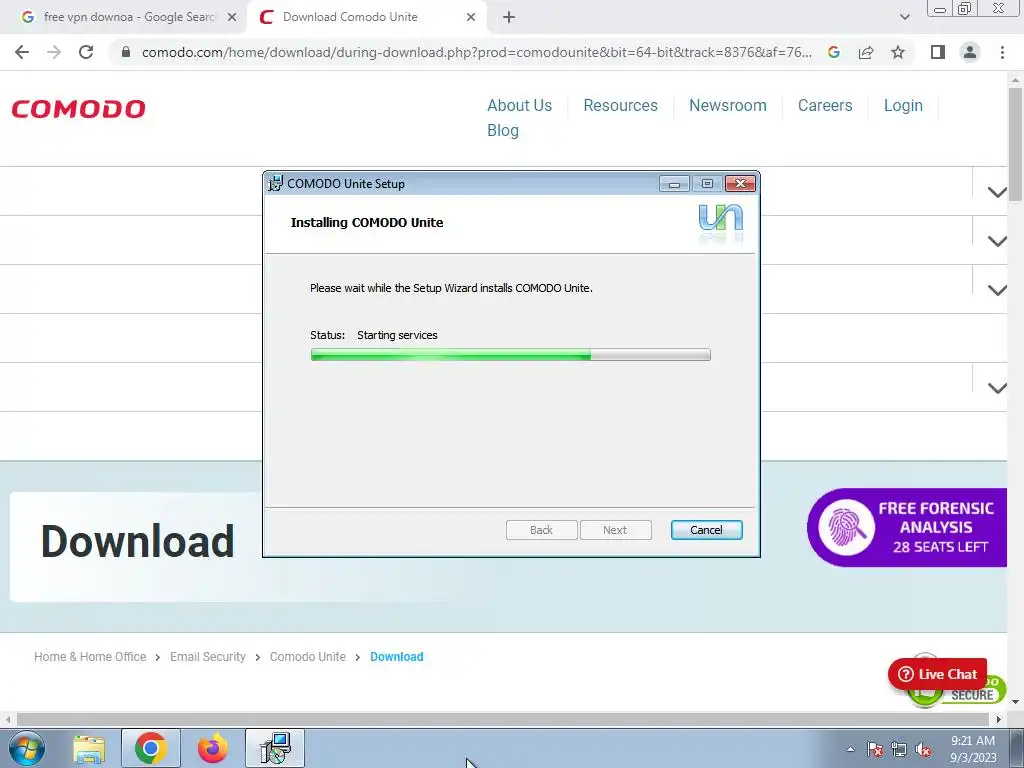
Task: Show hidden system tray icons
Action: click(850, 749)
